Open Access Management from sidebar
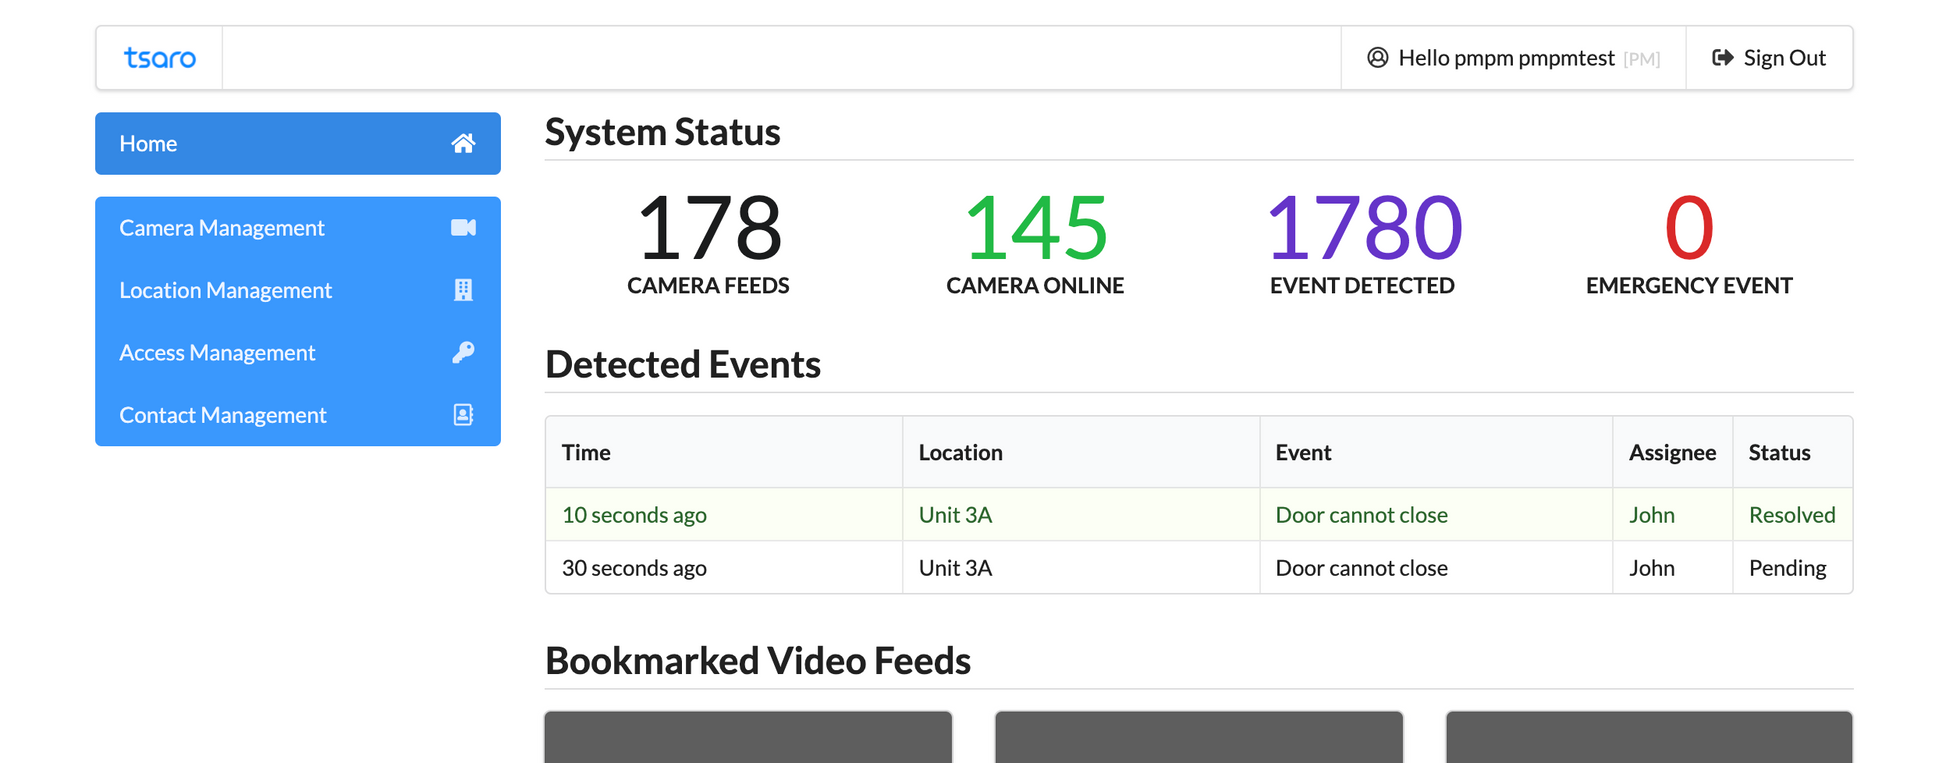Viewport: 1946px width, 763px height. 217,353
